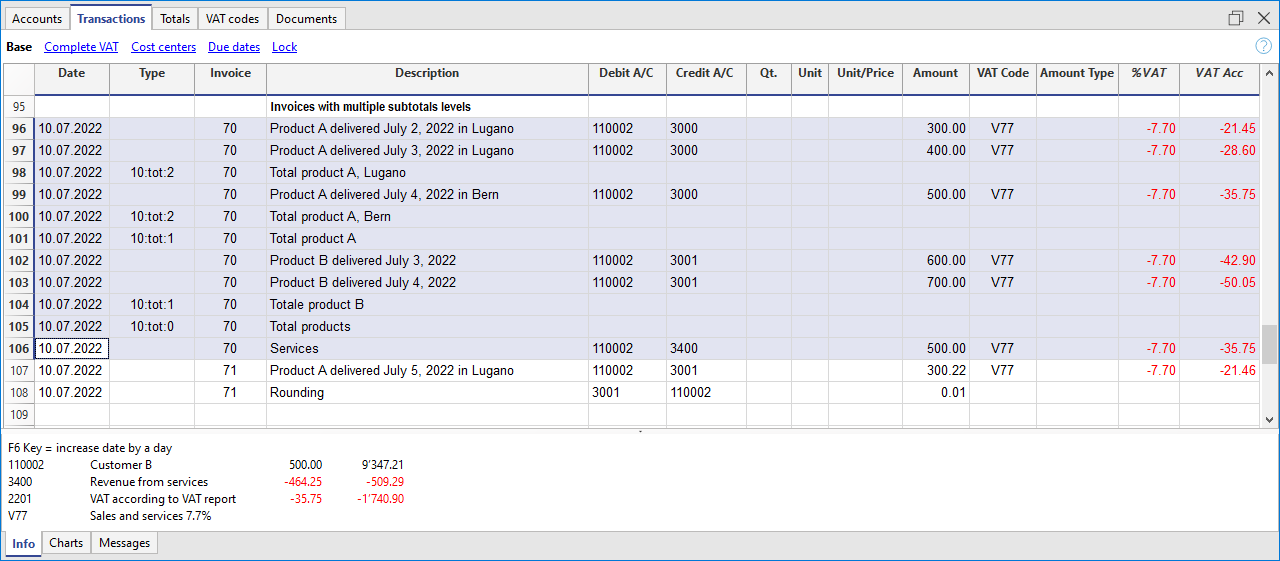This screenshot has width=1280, height=561.
Task: Click 'Sales and services 7.7%' info line
Action: [x=151, y=516]
